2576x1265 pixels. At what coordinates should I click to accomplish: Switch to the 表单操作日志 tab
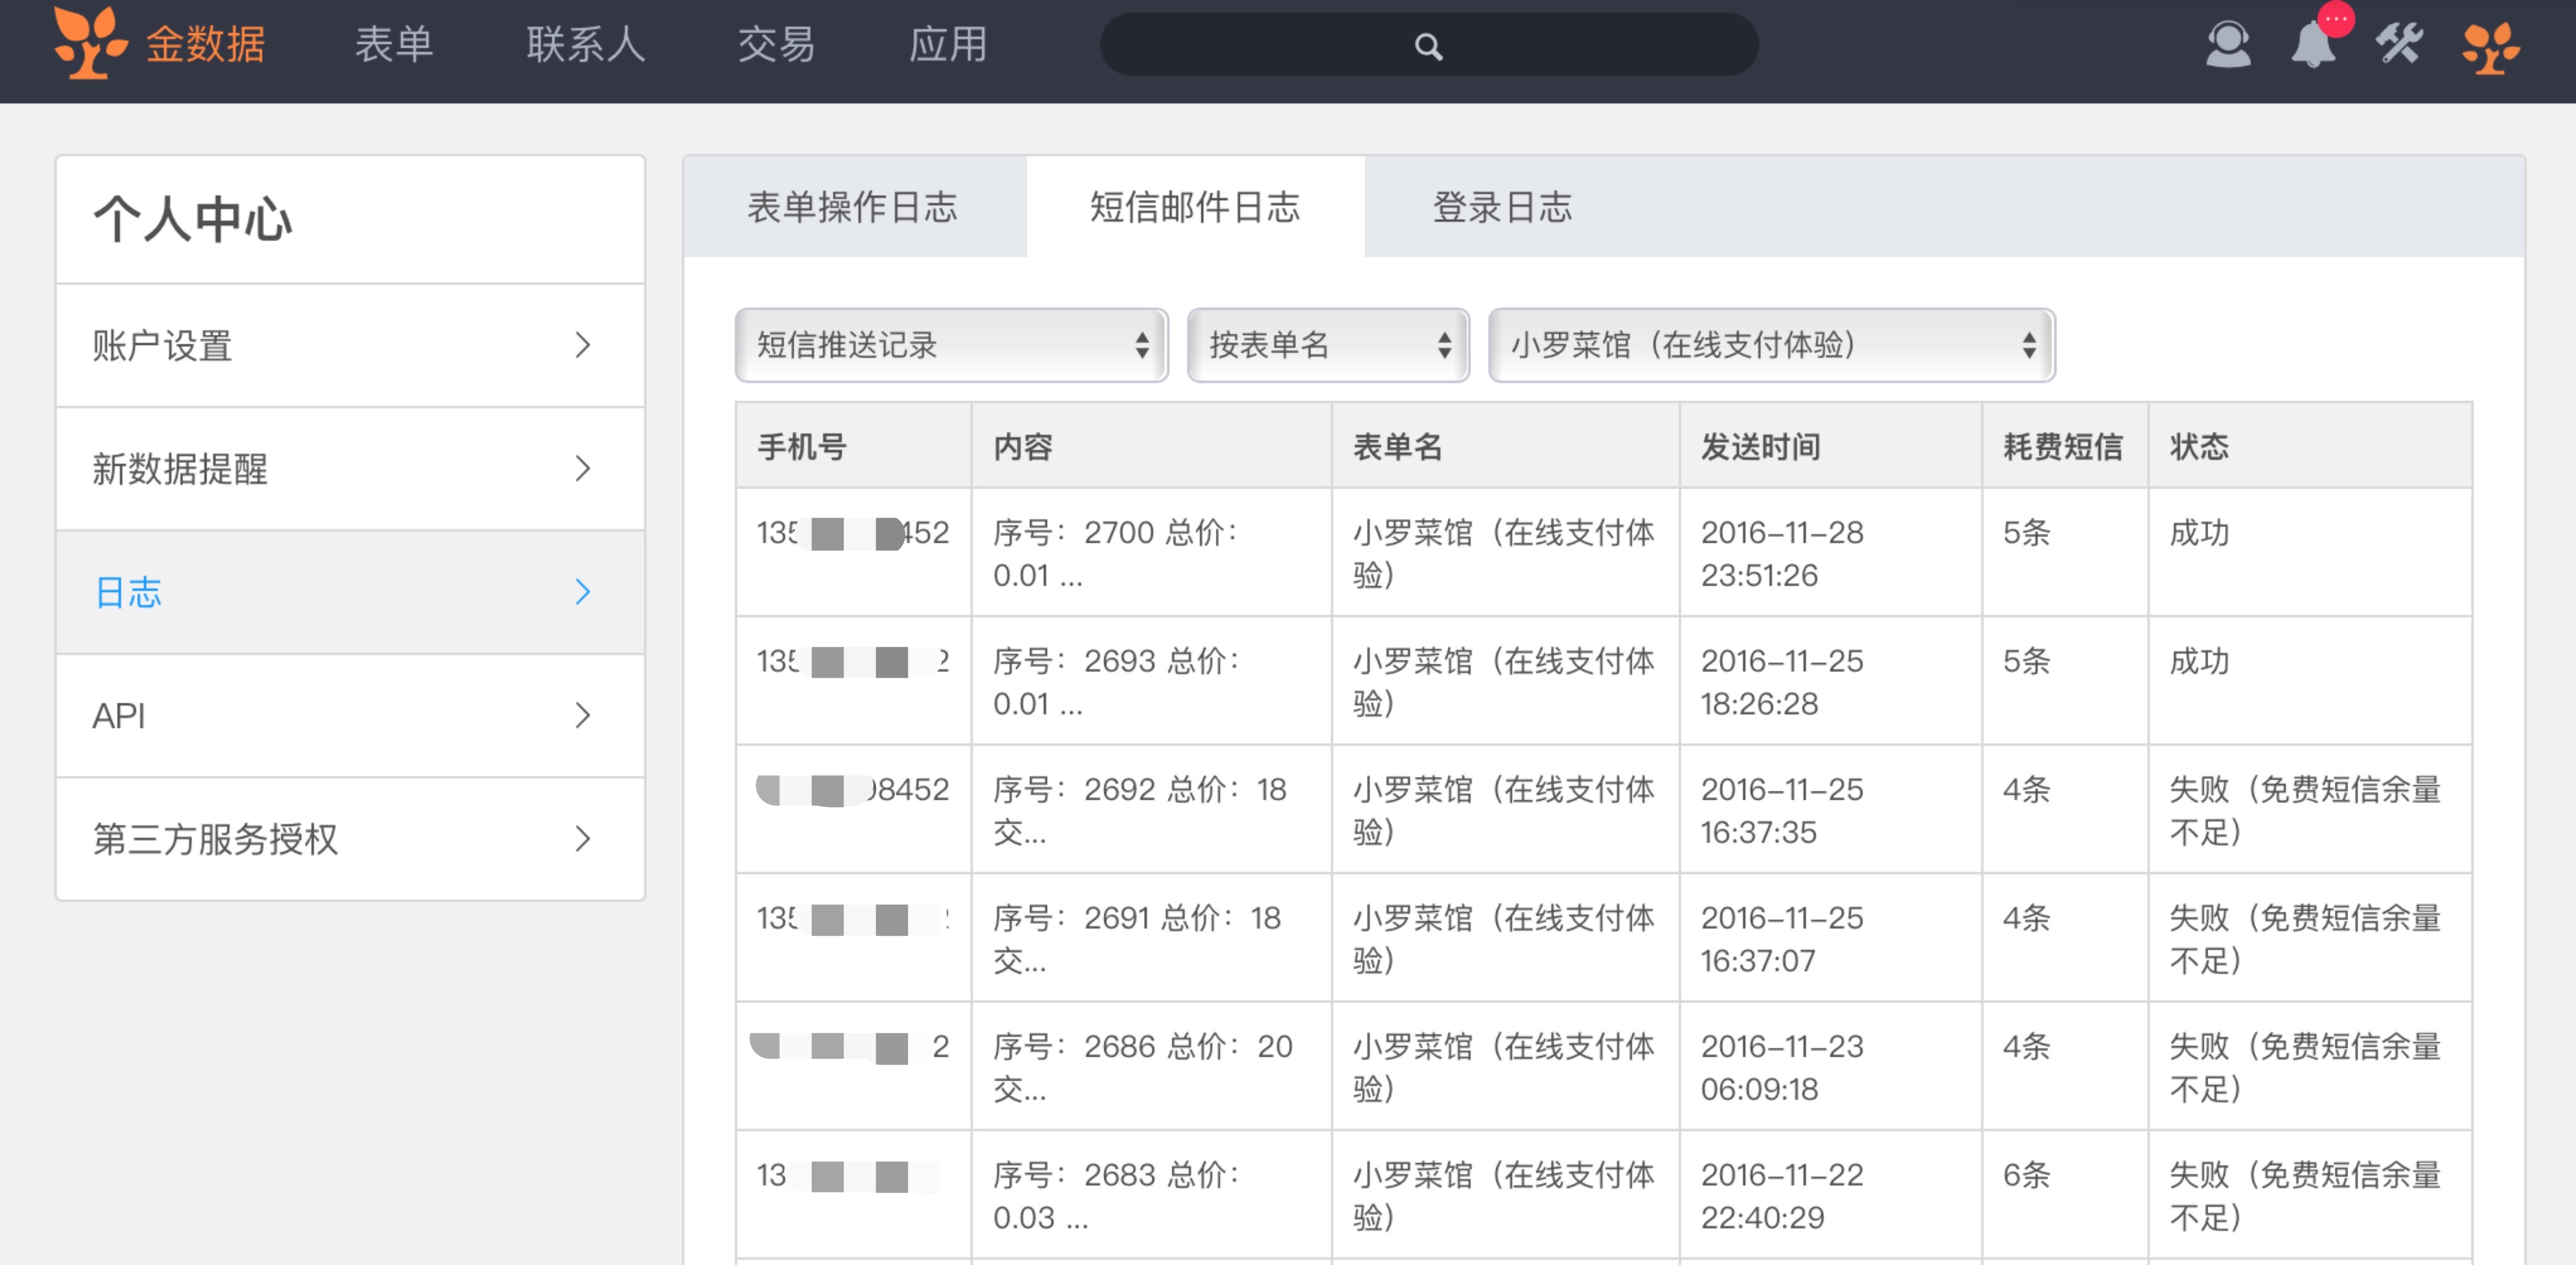click(x=853, y=207)
